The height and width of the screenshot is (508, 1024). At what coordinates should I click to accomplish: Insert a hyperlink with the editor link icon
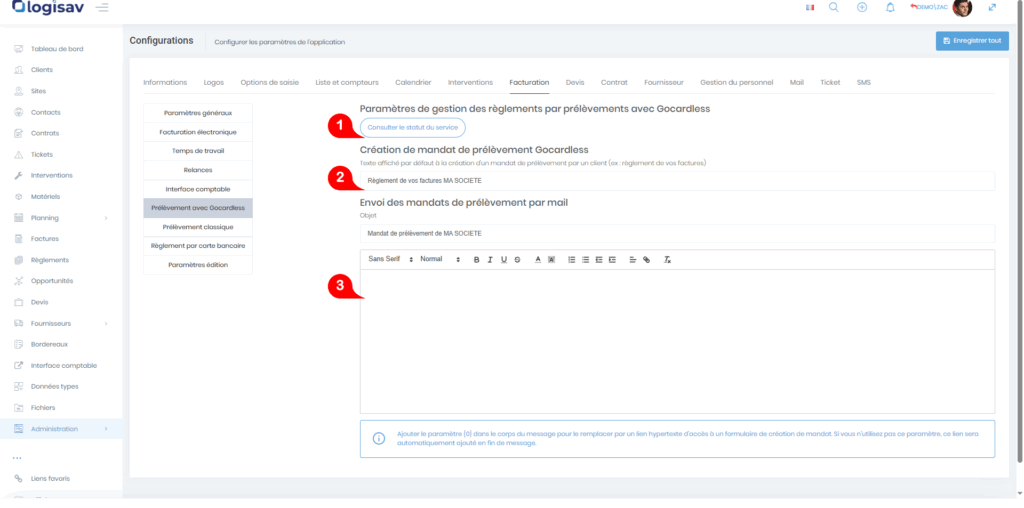[646, 259]
